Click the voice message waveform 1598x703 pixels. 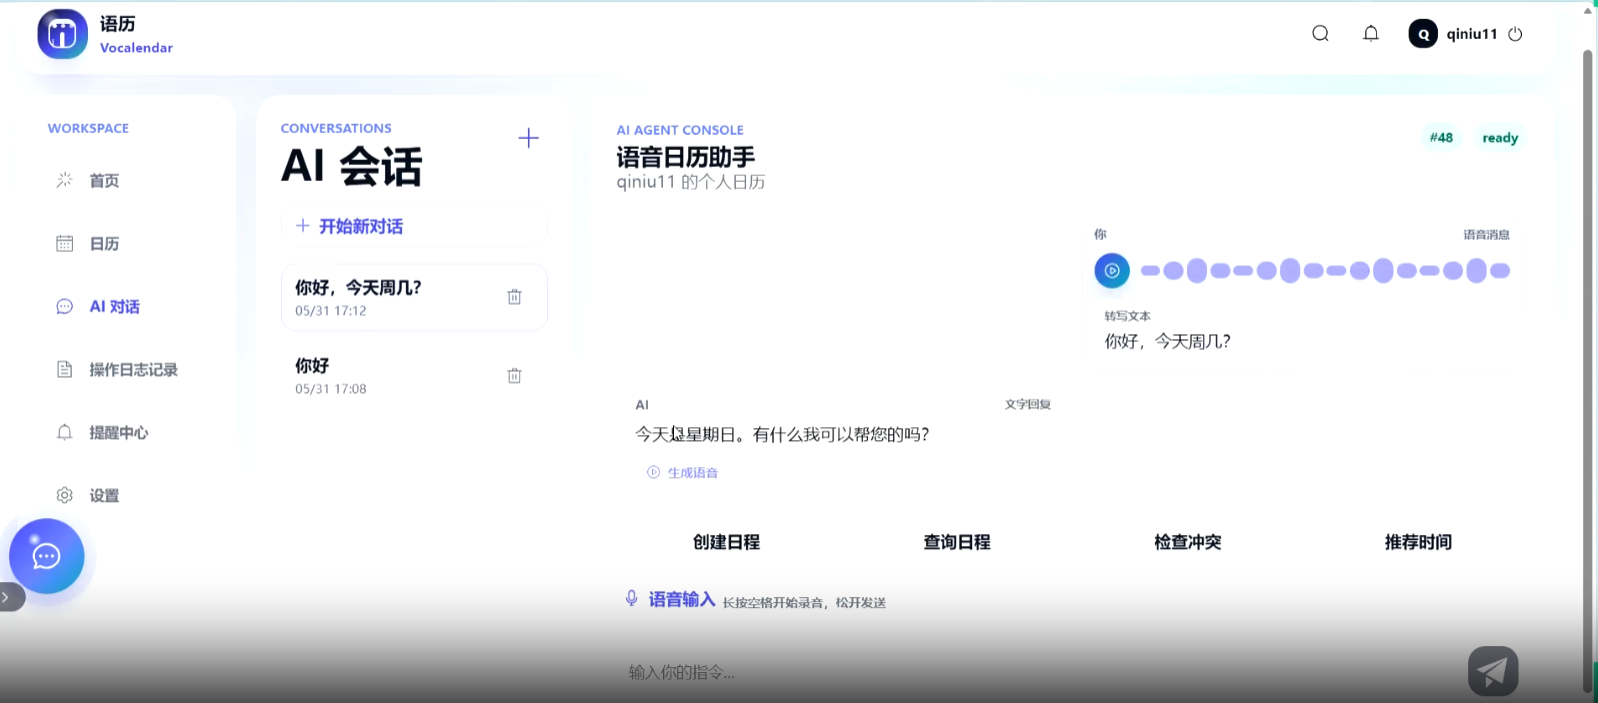coord(1325,270)
